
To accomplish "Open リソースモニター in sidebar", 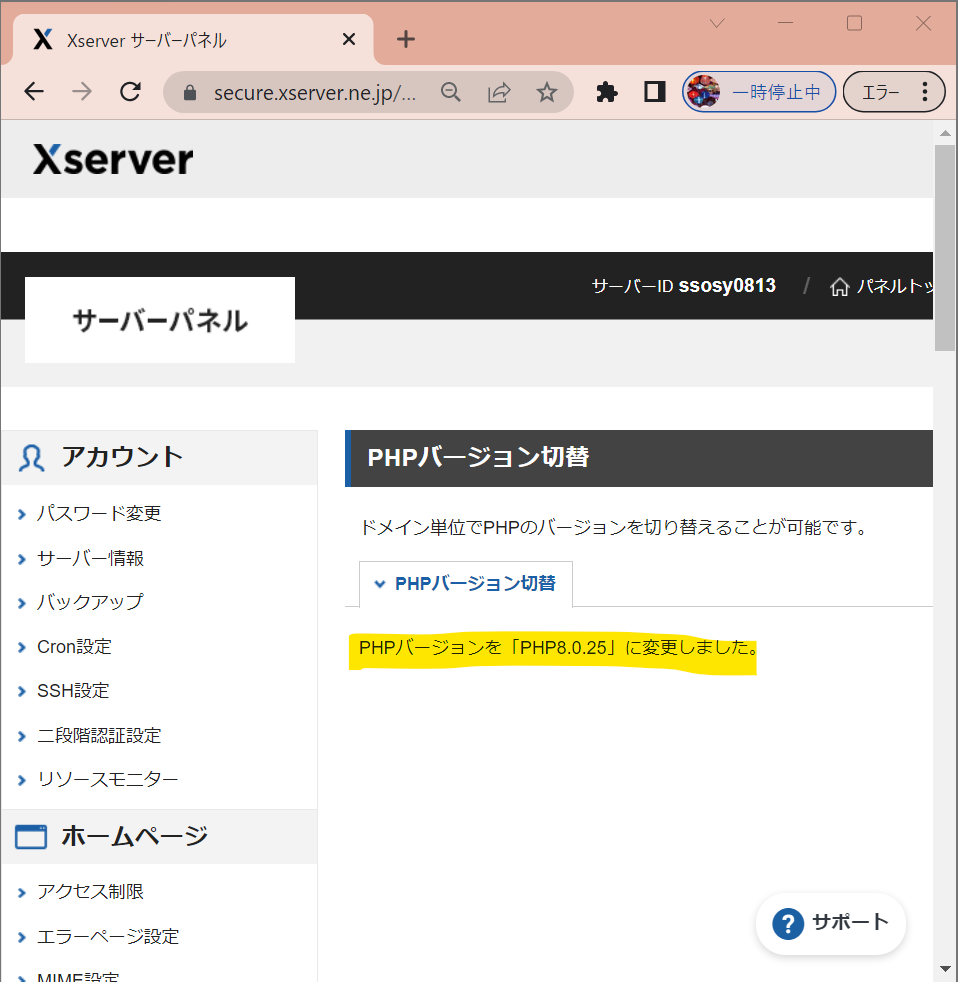I will [107, 780].
